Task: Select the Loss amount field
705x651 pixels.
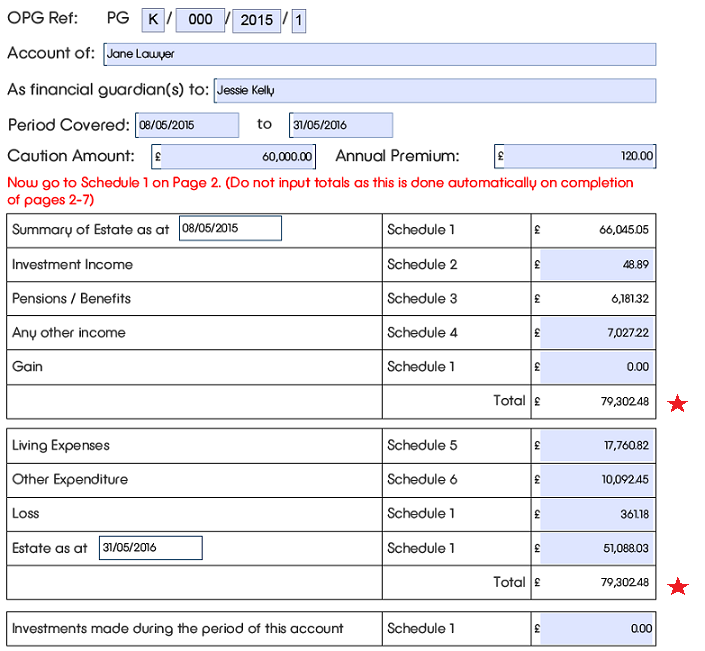Action: point(597,514)
